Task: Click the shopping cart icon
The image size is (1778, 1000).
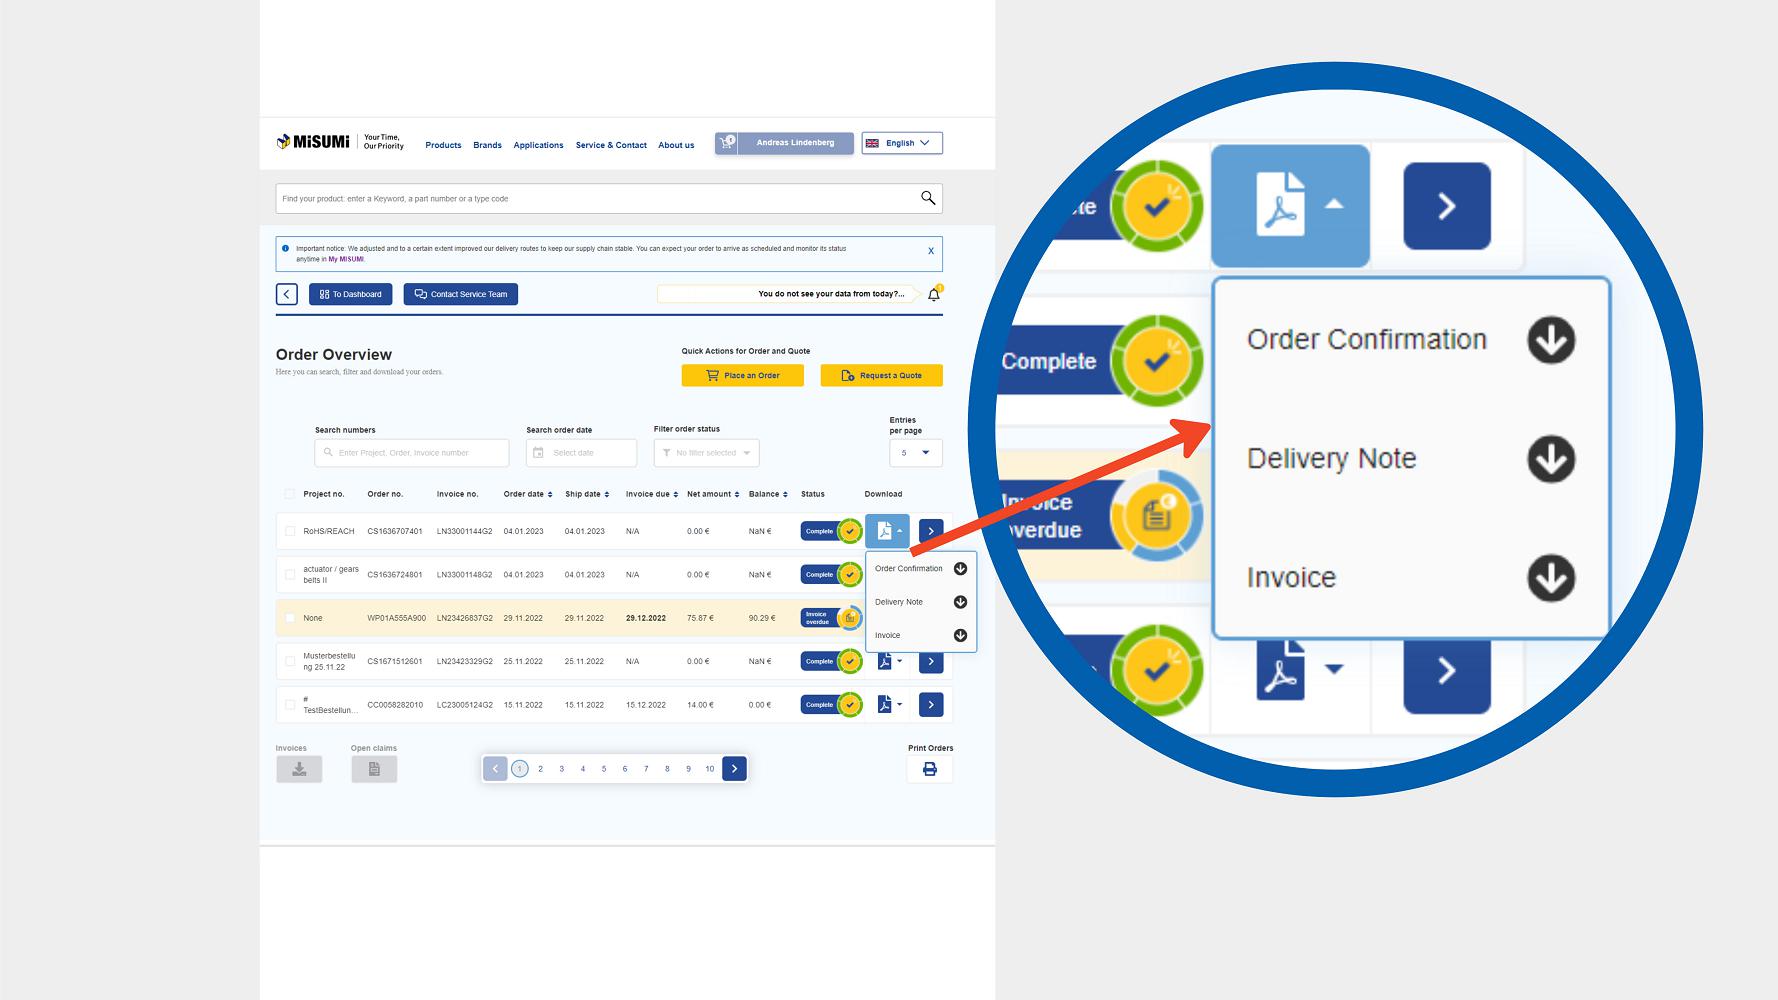Action: (726, 143)
